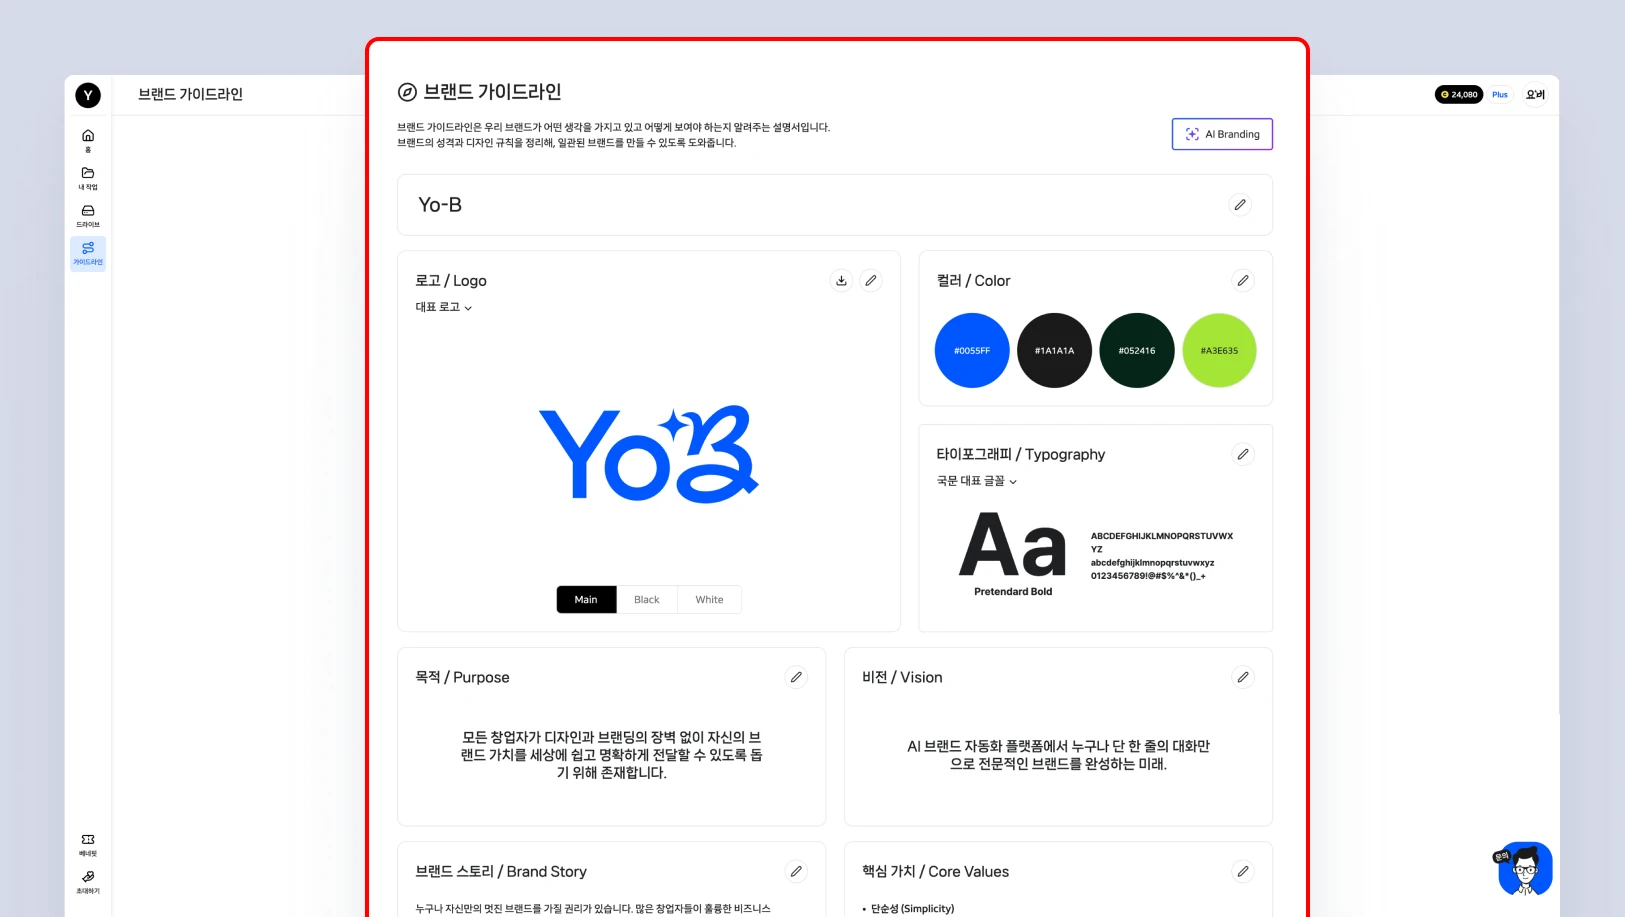Edit the 목적 / Purpose card
This screenshot has height=917, width=1625.
(x=796, y=677)
